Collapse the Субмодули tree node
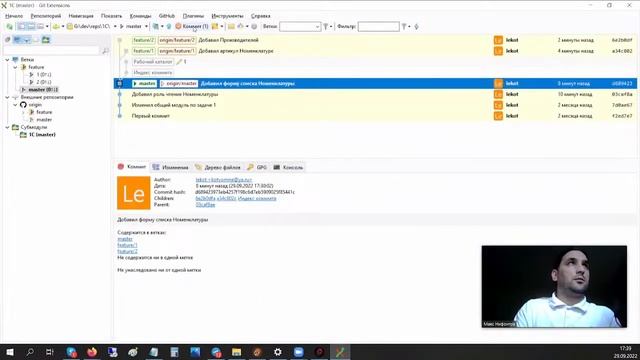 pyautogui.click(x=7, y=127)
